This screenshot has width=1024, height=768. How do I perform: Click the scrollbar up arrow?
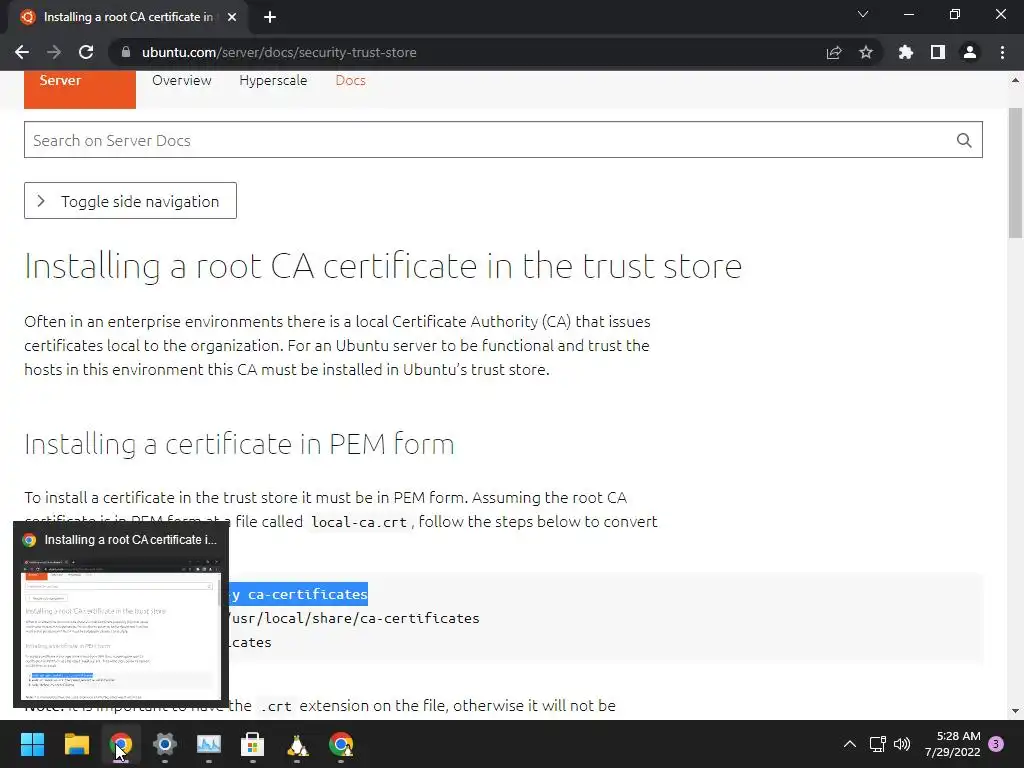click(x=1015, y=80)
